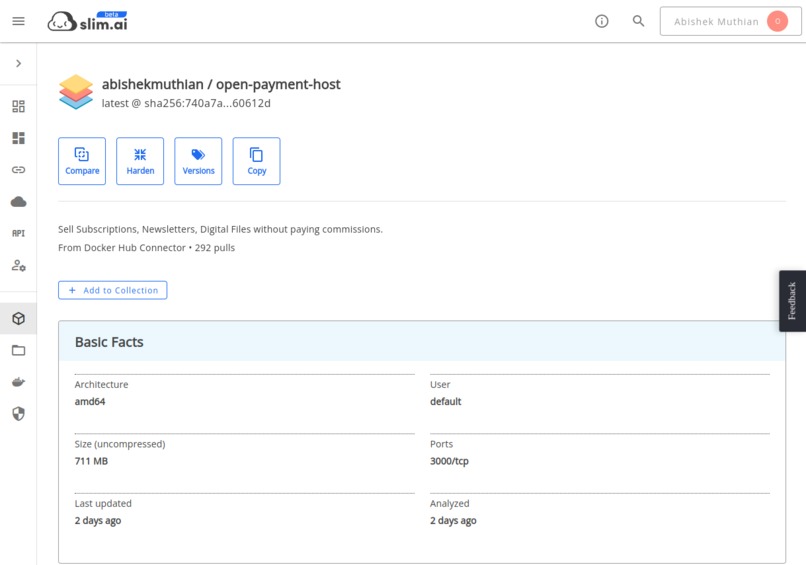Open the Versions button
This screenshot has height=565, width=806.
tap(198, 161)
